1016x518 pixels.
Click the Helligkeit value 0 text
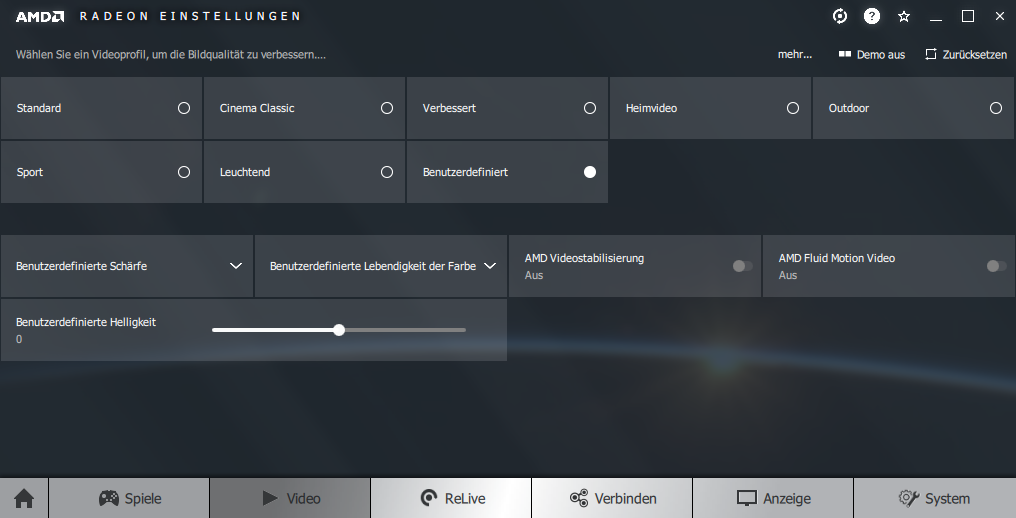[x=19, y=339]
